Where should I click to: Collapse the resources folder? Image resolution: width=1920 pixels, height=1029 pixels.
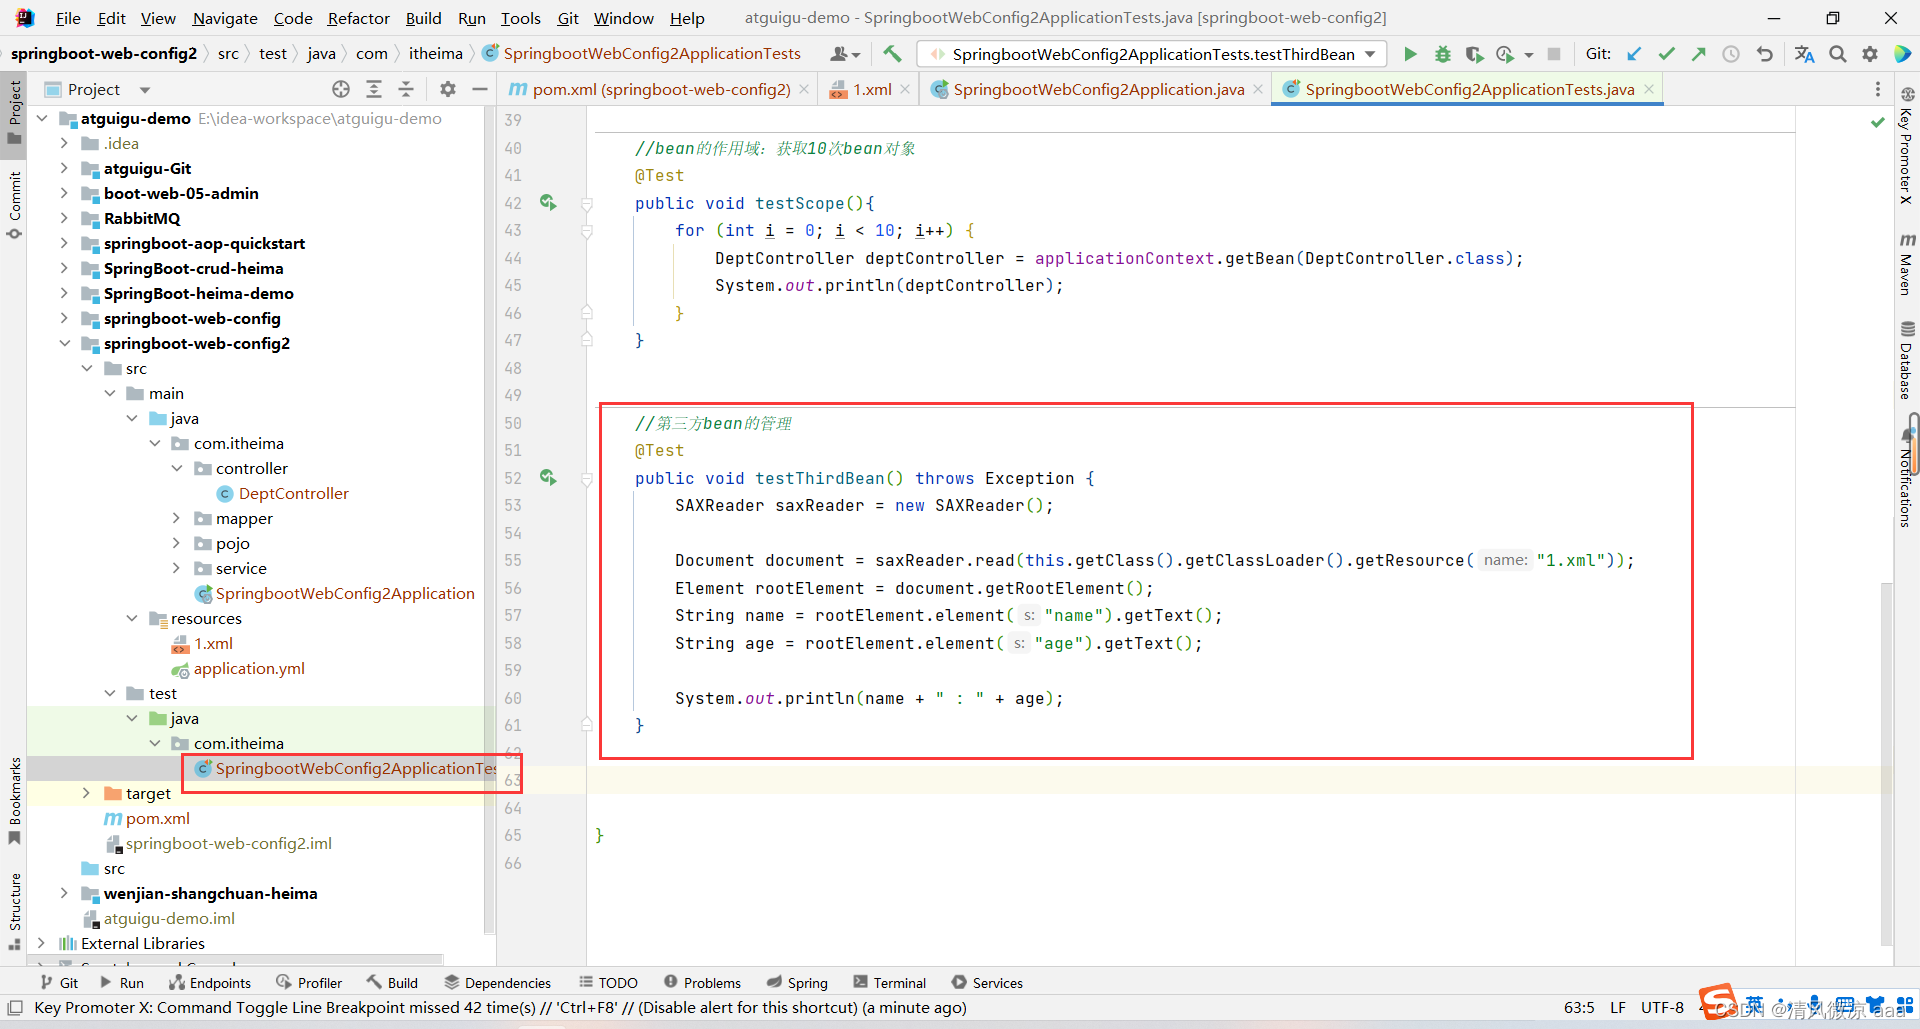[132, 618]
